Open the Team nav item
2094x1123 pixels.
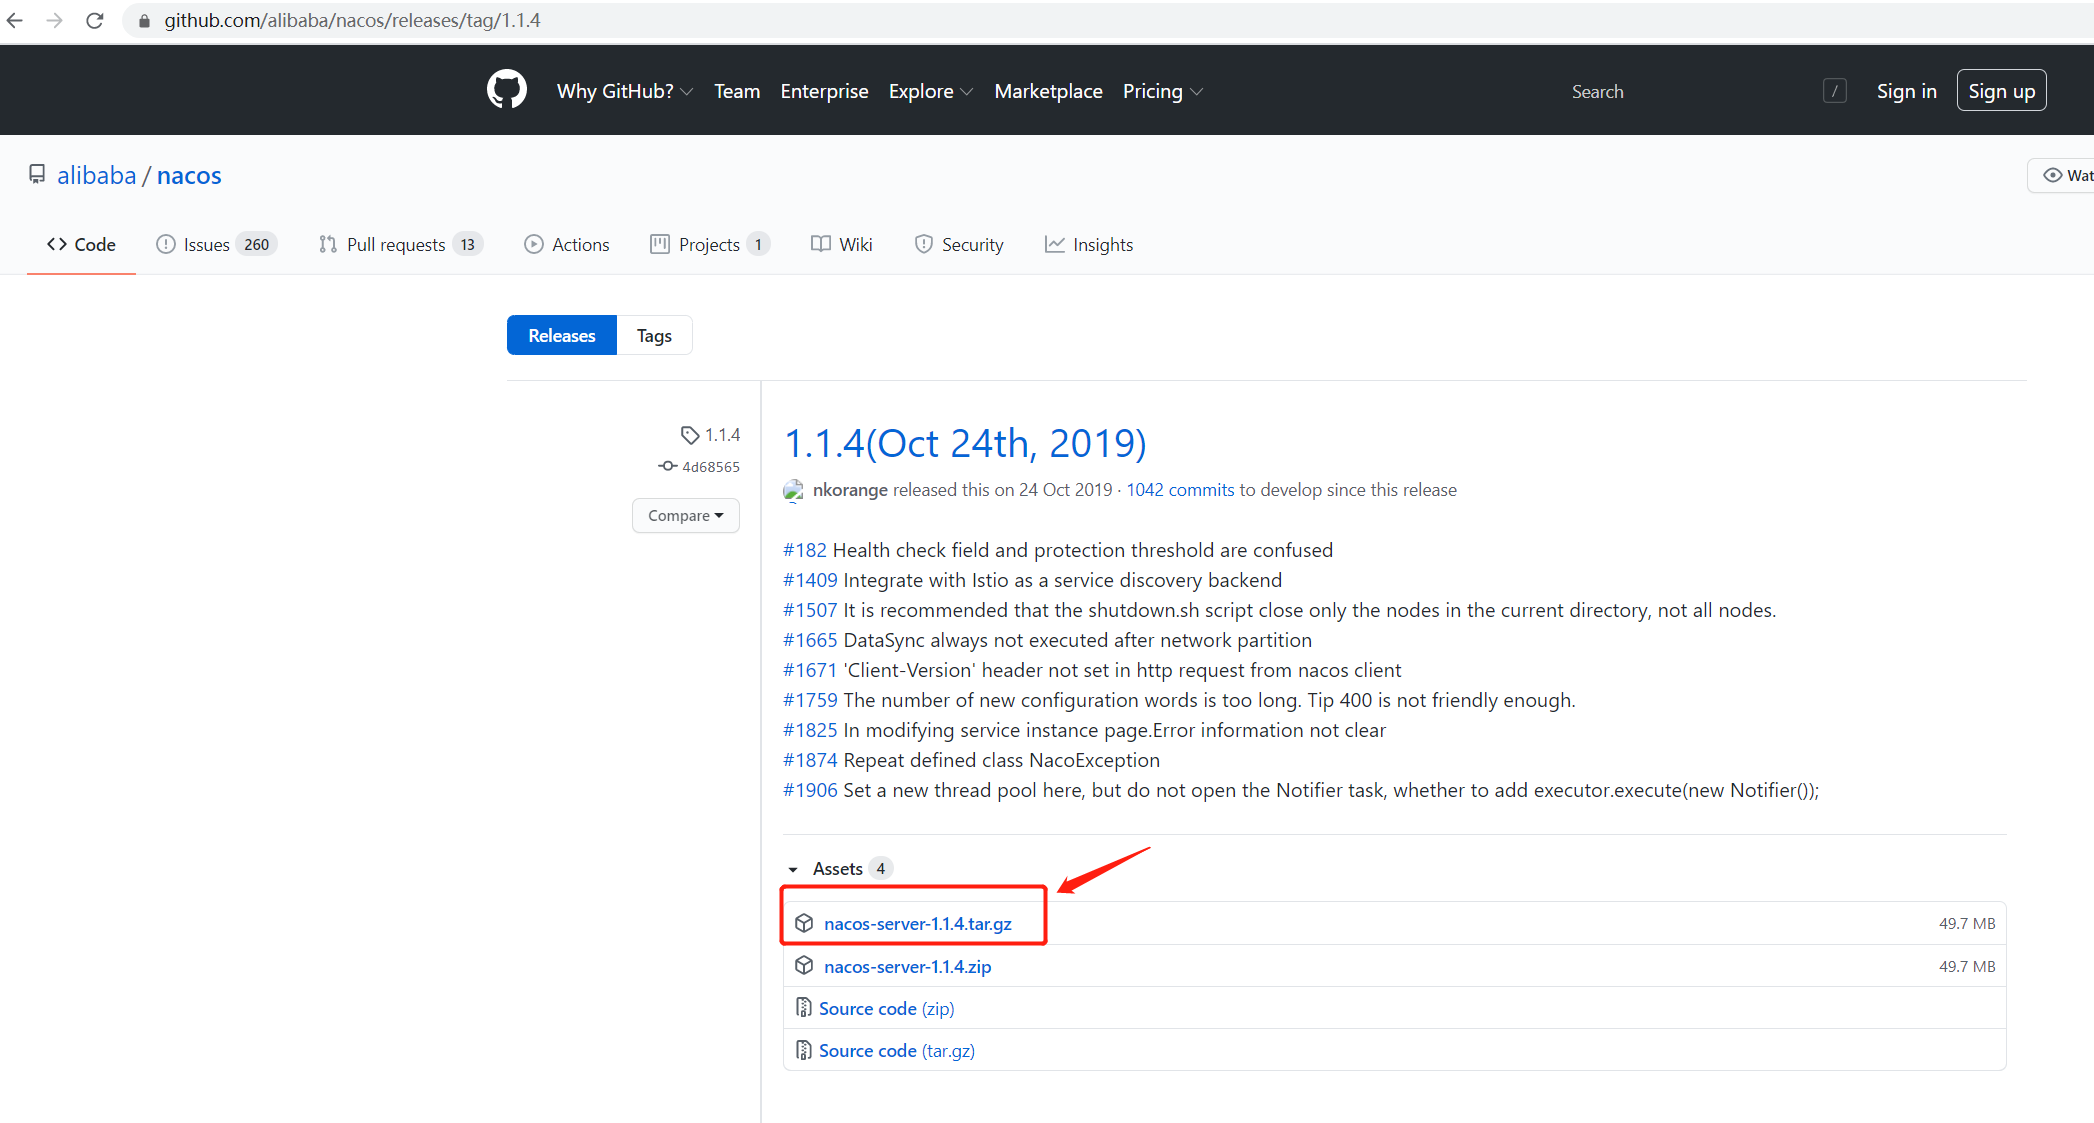[737, 91]
